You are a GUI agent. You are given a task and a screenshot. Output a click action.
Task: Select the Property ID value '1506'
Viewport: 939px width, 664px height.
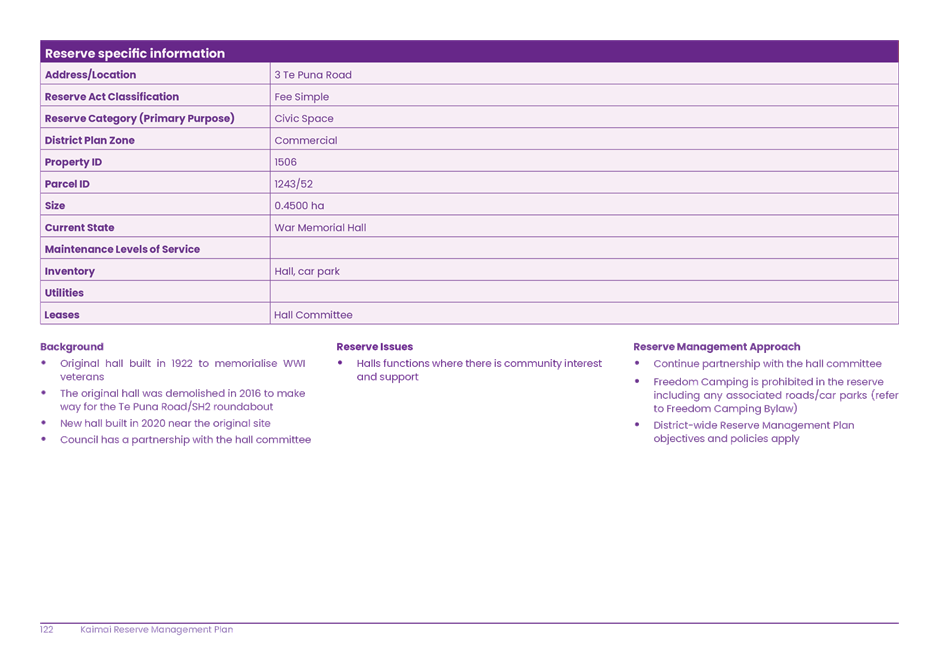pyautogui.click(x=286, y=162)
